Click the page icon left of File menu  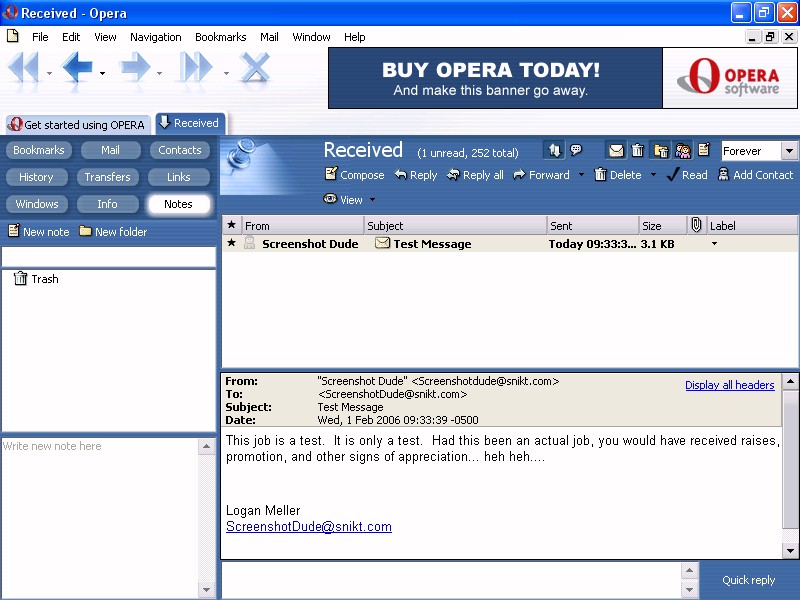[13, 36]
